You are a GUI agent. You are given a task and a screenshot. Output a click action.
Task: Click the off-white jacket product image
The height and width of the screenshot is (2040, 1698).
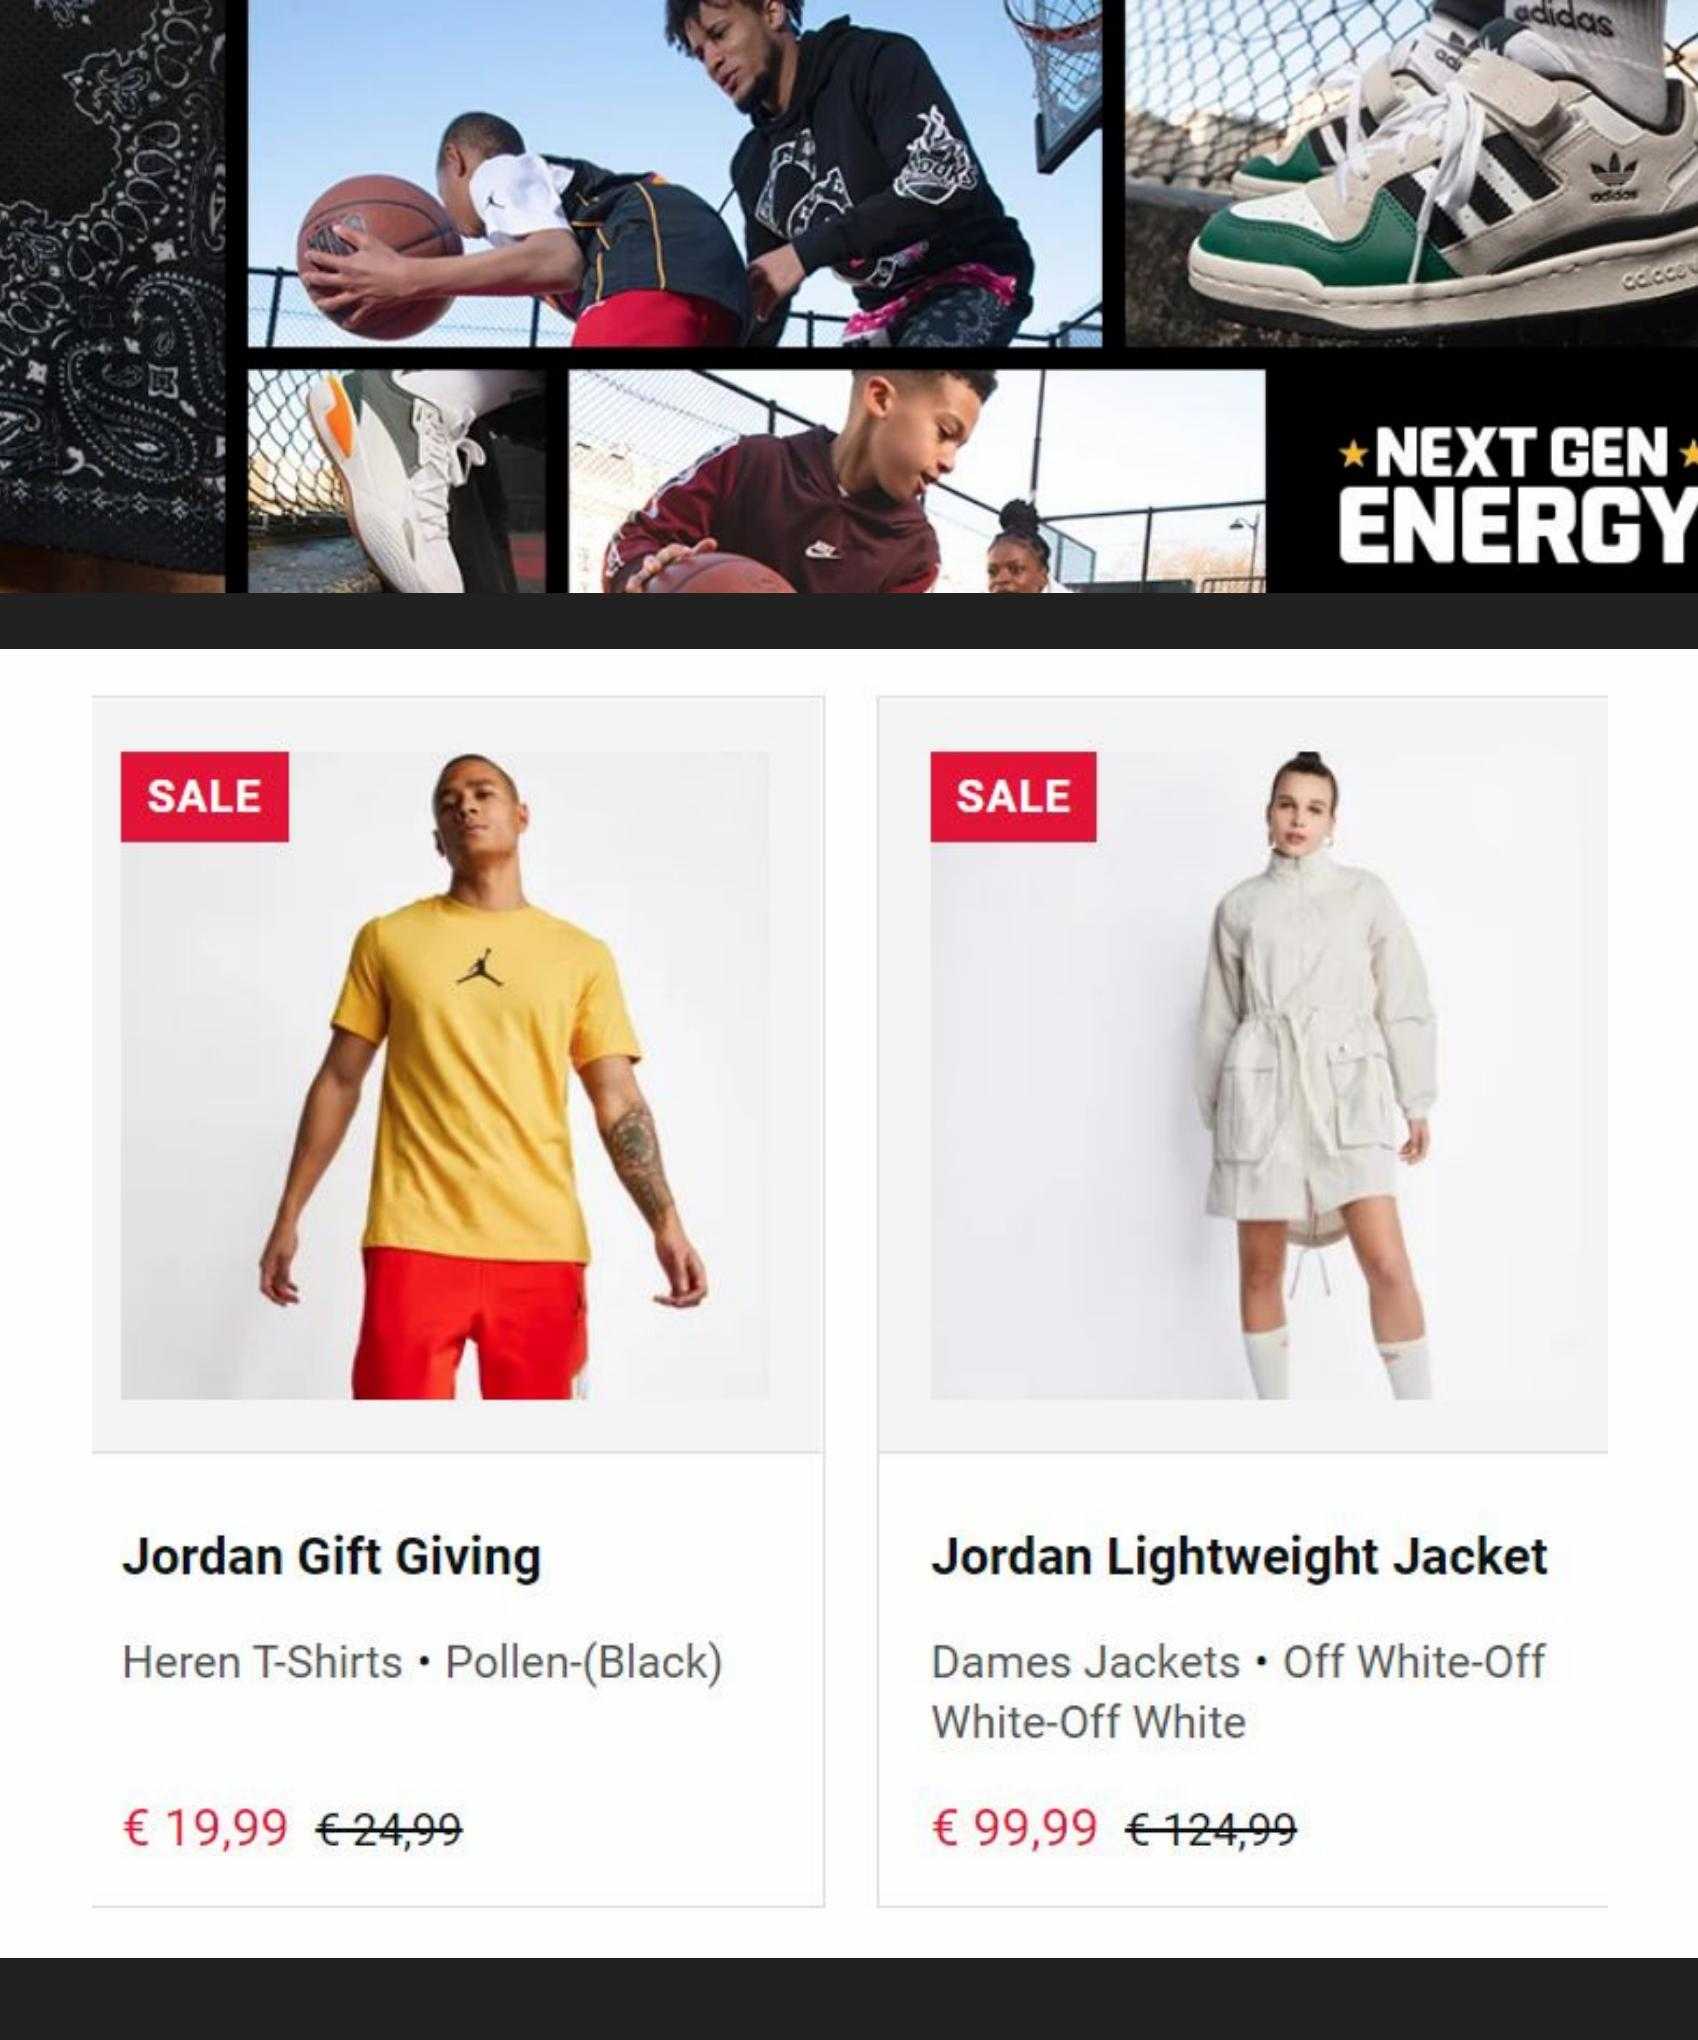pos(1268,1075)
